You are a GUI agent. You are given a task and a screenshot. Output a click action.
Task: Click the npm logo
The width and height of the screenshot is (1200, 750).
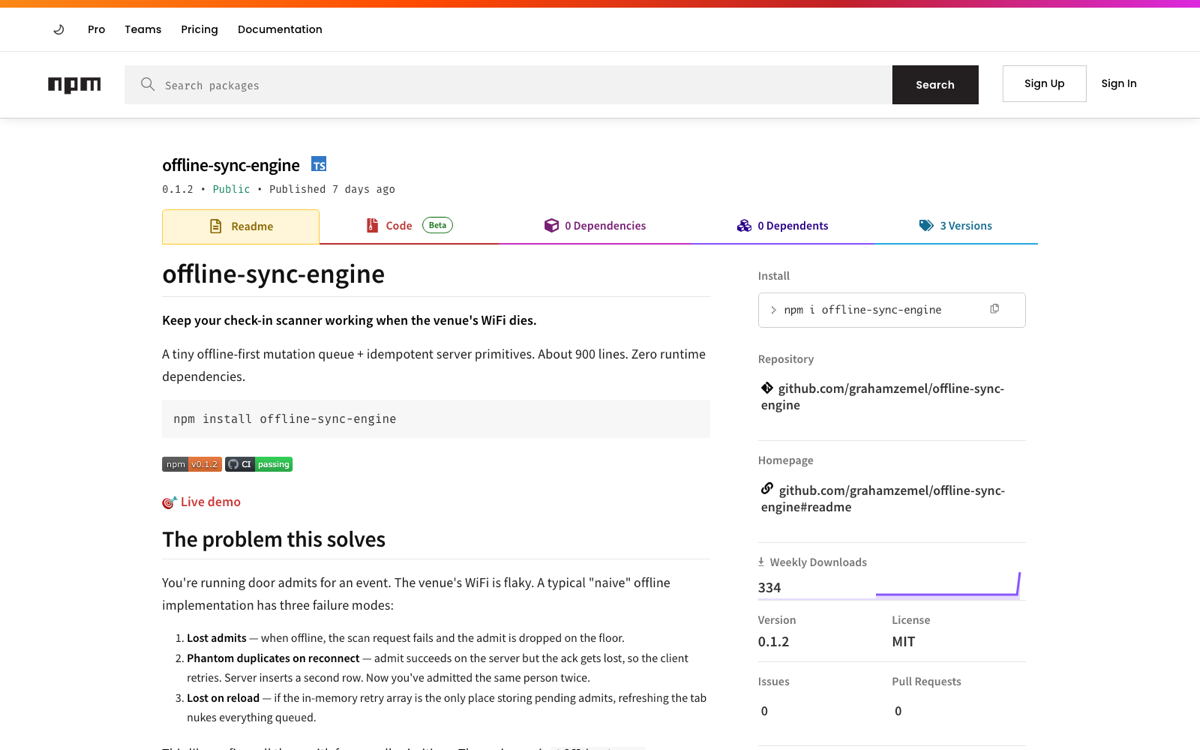(74, 85)
